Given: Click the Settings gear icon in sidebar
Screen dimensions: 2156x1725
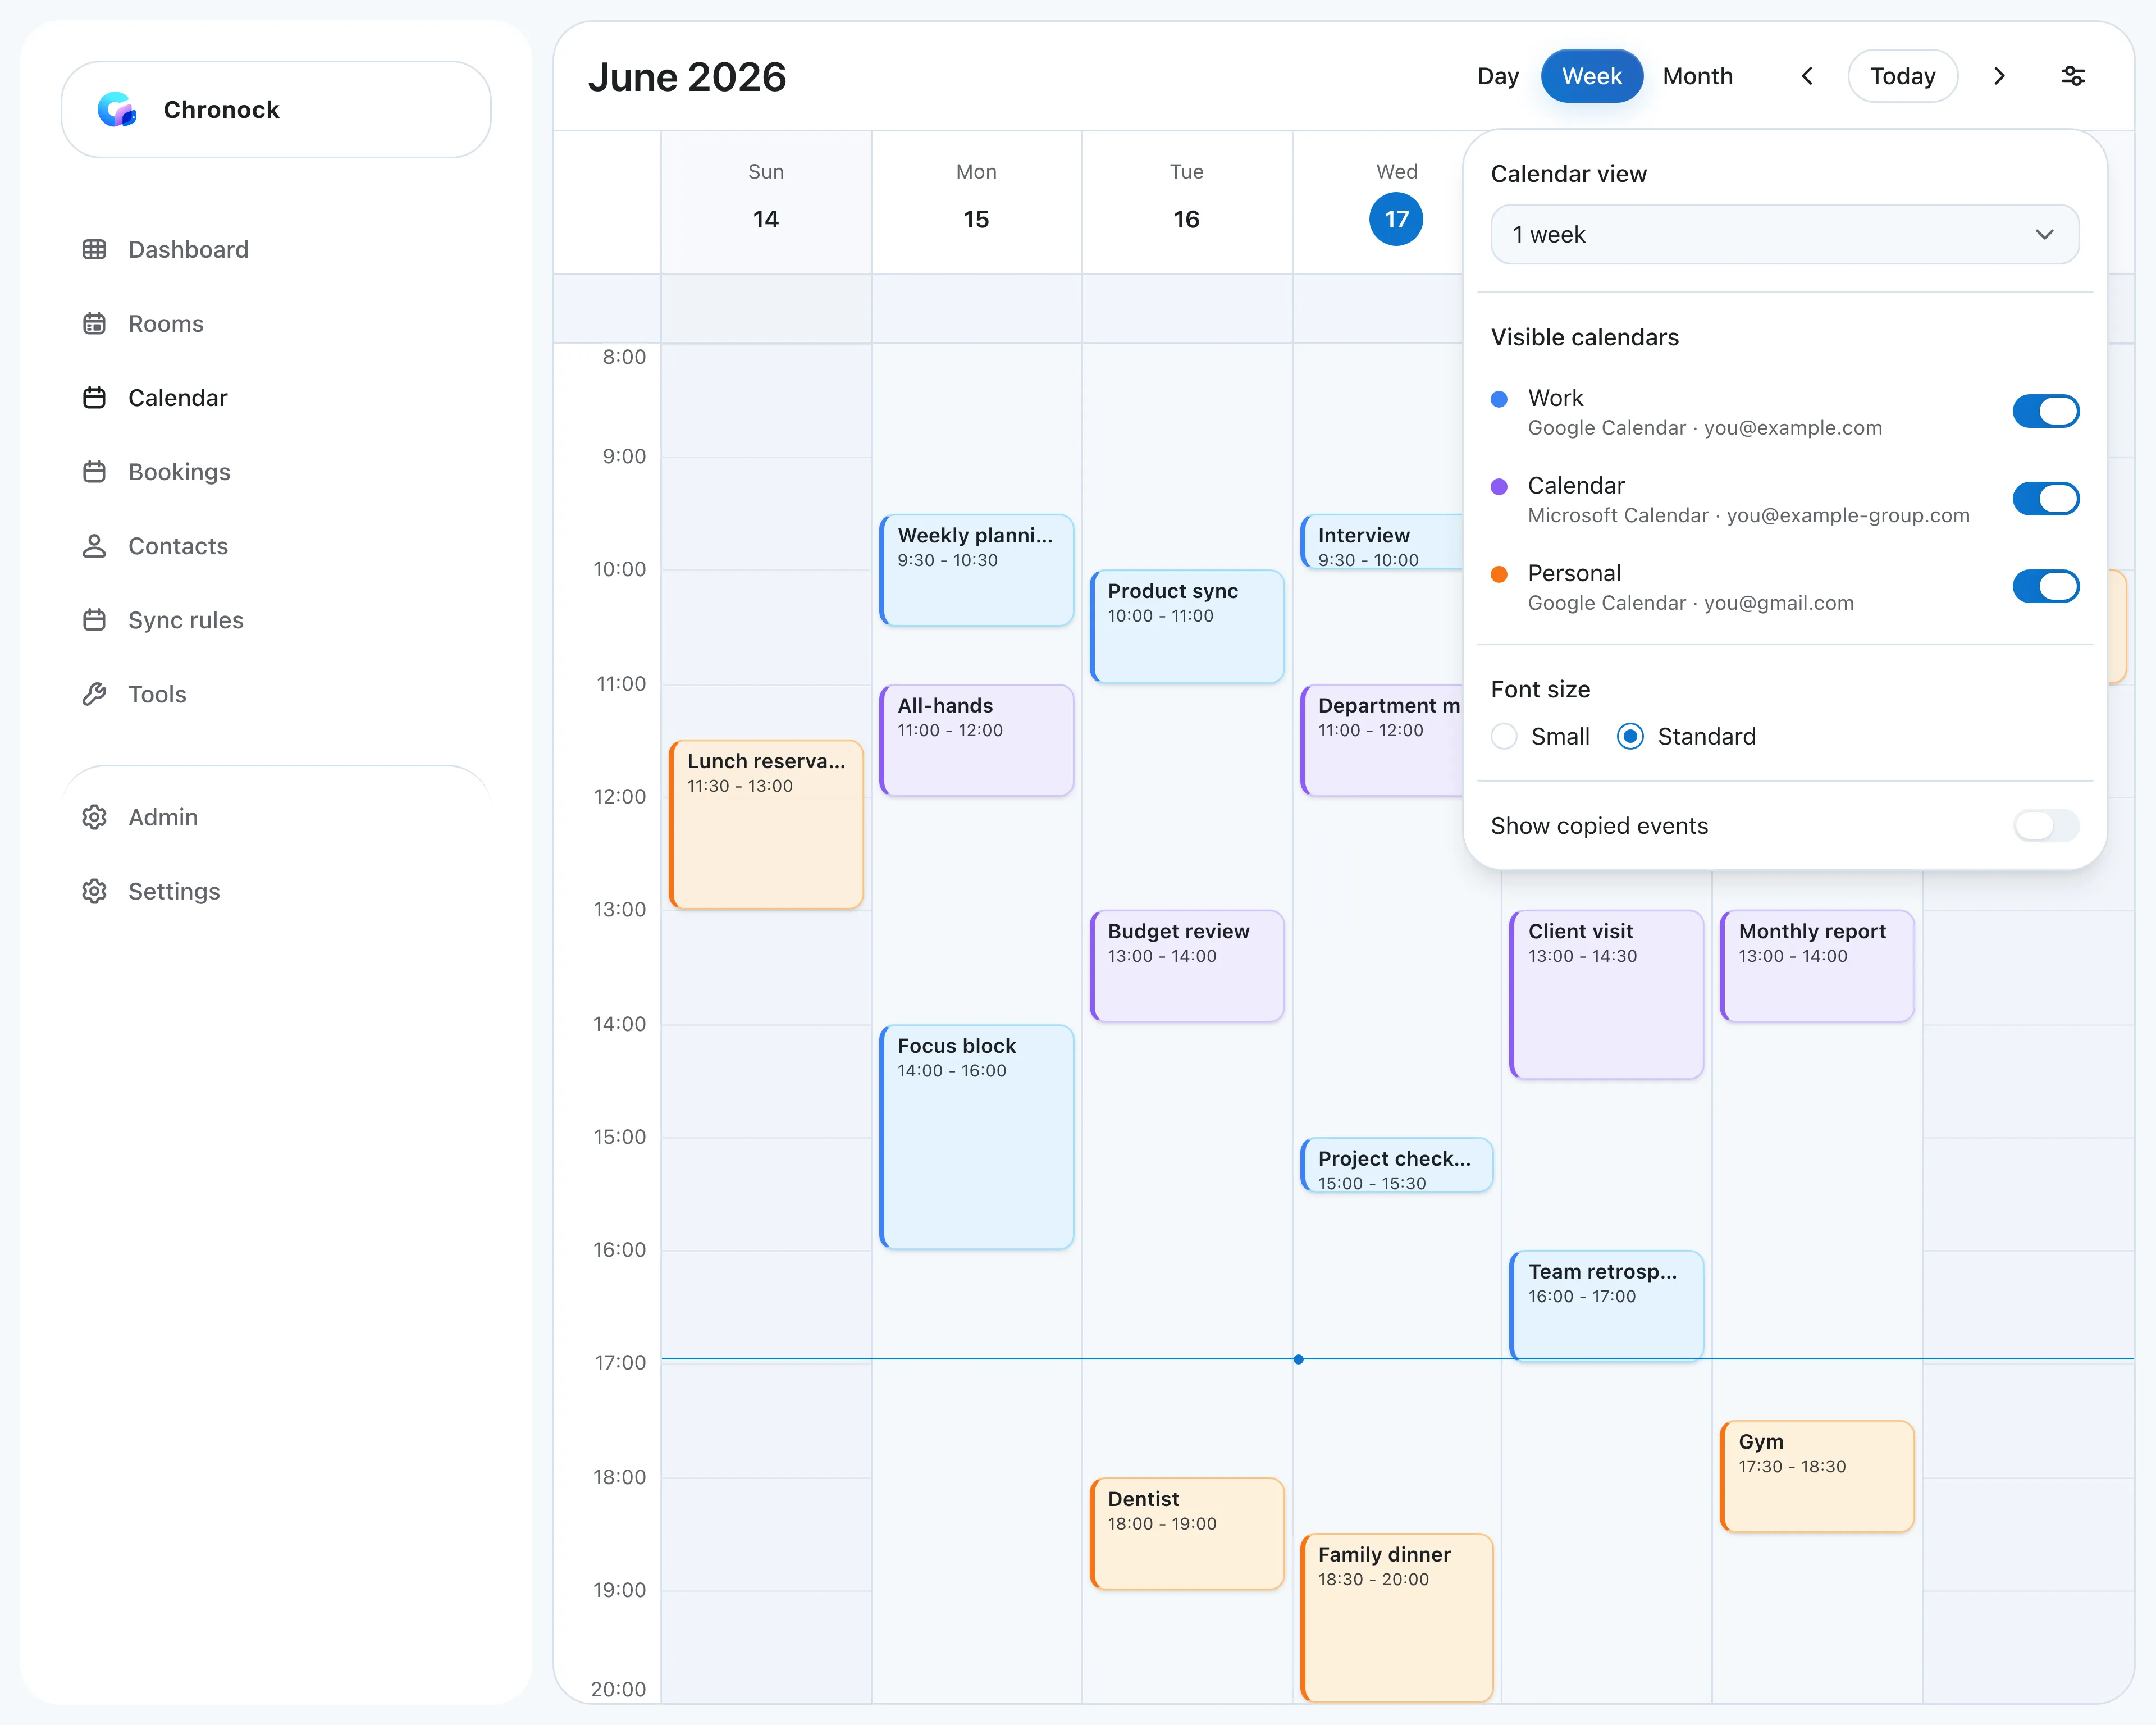Looking at the screenshot, I should [x=94, y=890].
